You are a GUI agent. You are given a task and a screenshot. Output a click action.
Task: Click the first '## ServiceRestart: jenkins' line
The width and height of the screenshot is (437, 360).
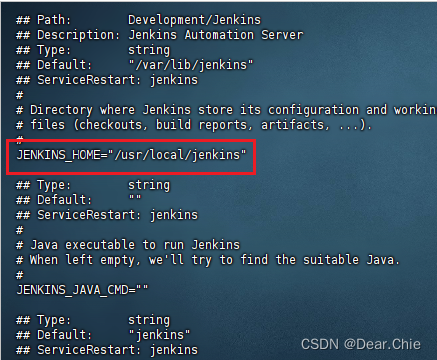tap(107, 80)
